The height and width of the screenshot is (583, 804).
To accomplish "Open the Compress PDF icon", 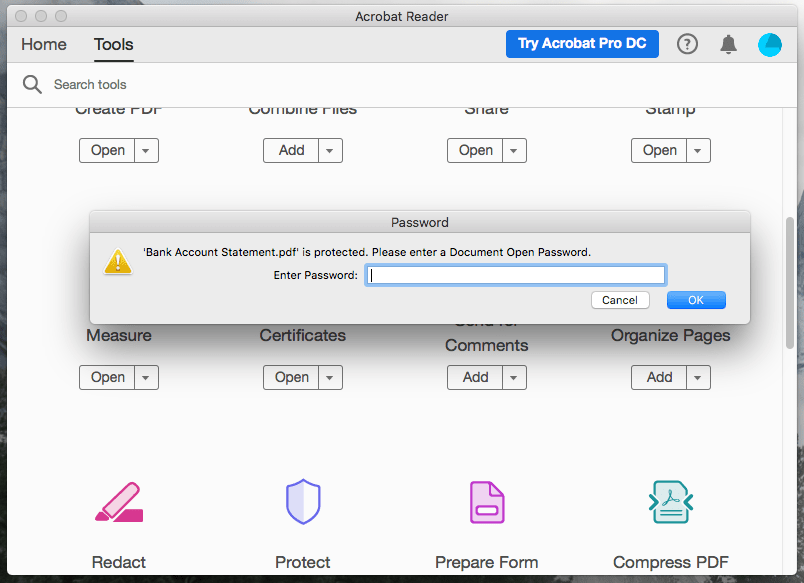I will (x=671, y=502).
